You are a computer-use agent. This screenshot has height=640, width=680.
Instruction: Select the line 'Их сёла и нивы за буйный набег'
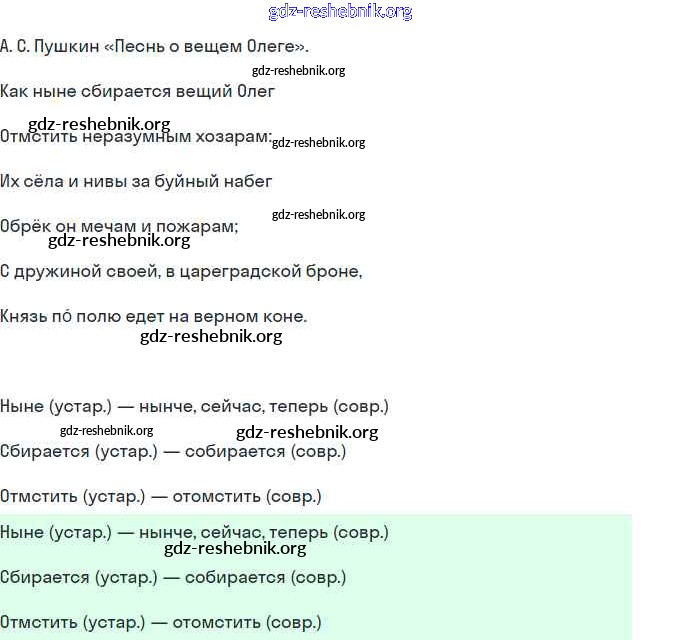tap(136, 181)
